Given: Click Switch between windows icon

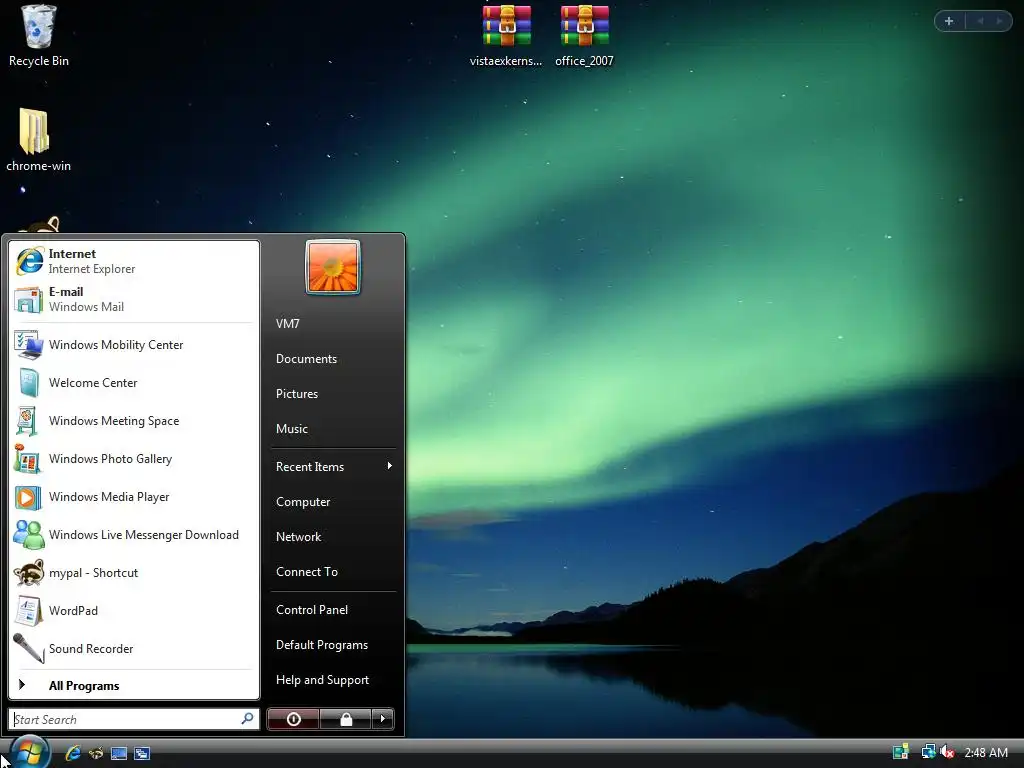Looking at the screenshot, I should [x=142, y=753].
